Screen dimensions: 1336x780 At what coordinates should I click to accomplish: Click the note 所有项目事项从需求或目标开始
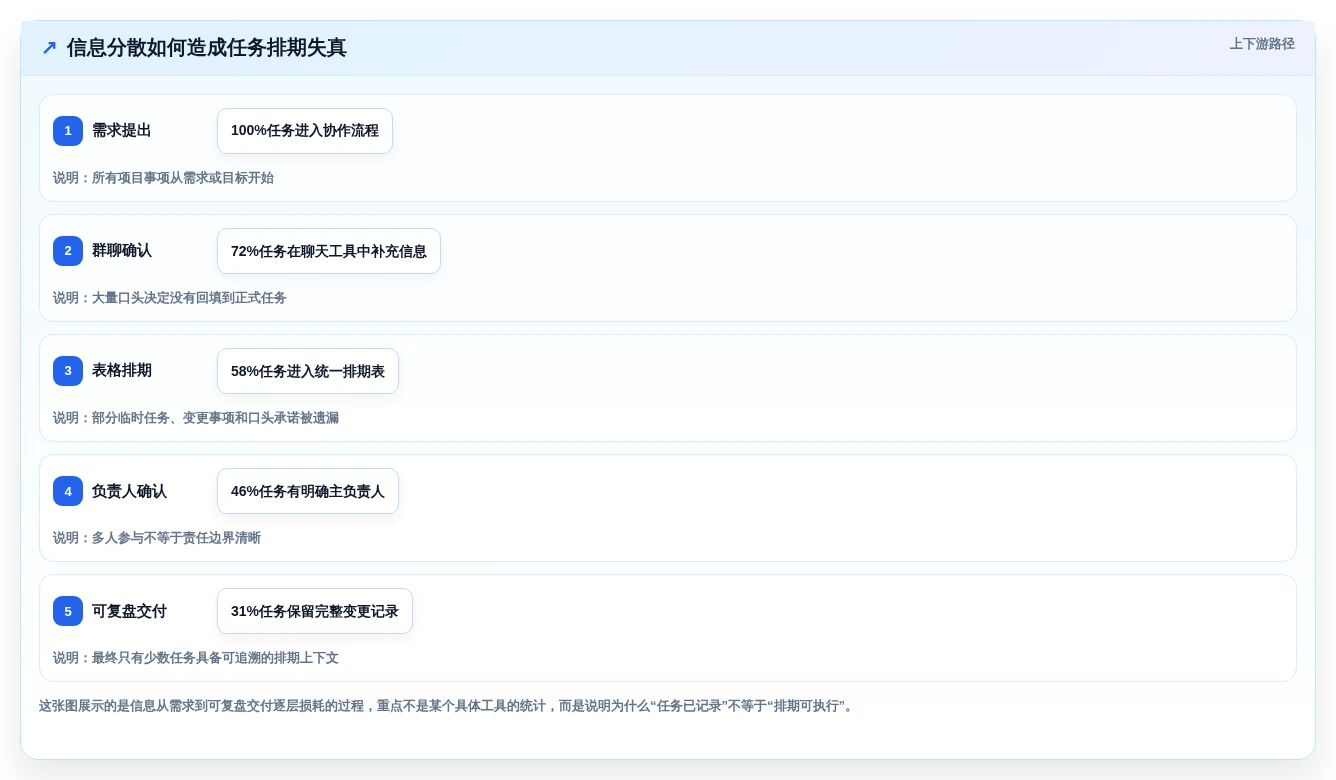163,178
